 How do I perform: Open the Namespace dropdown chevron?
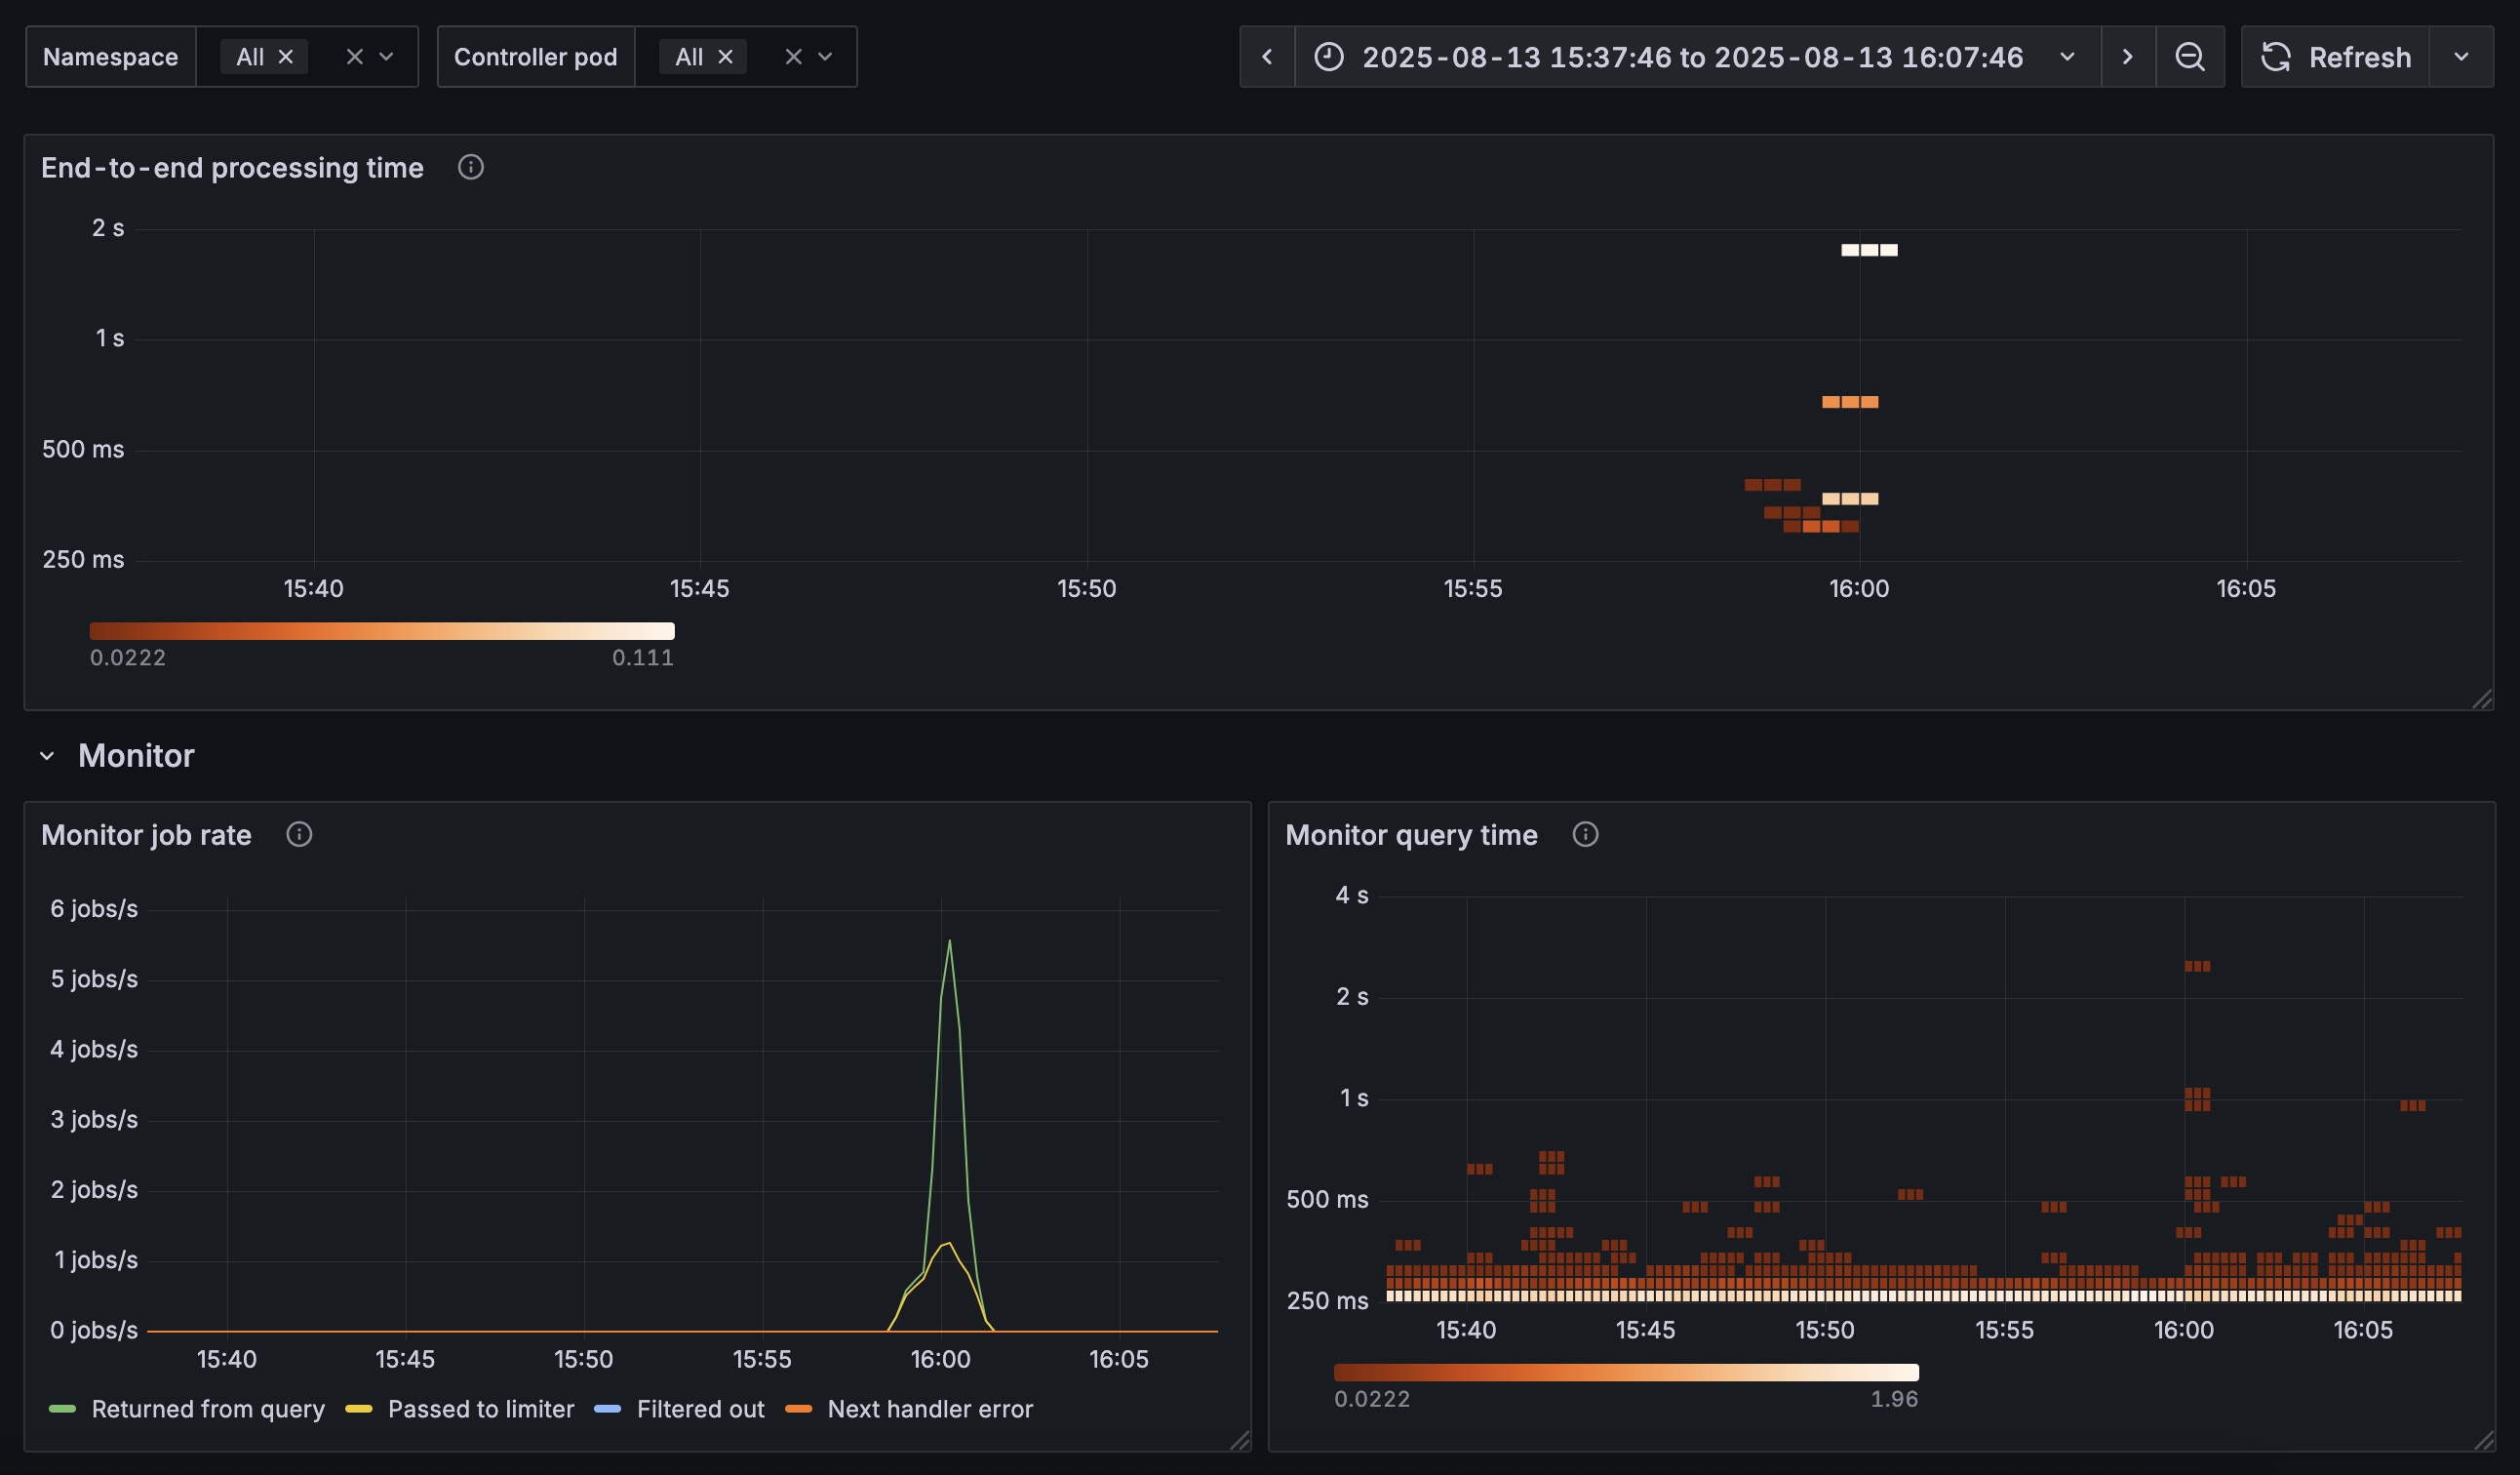tap(387, 57)
